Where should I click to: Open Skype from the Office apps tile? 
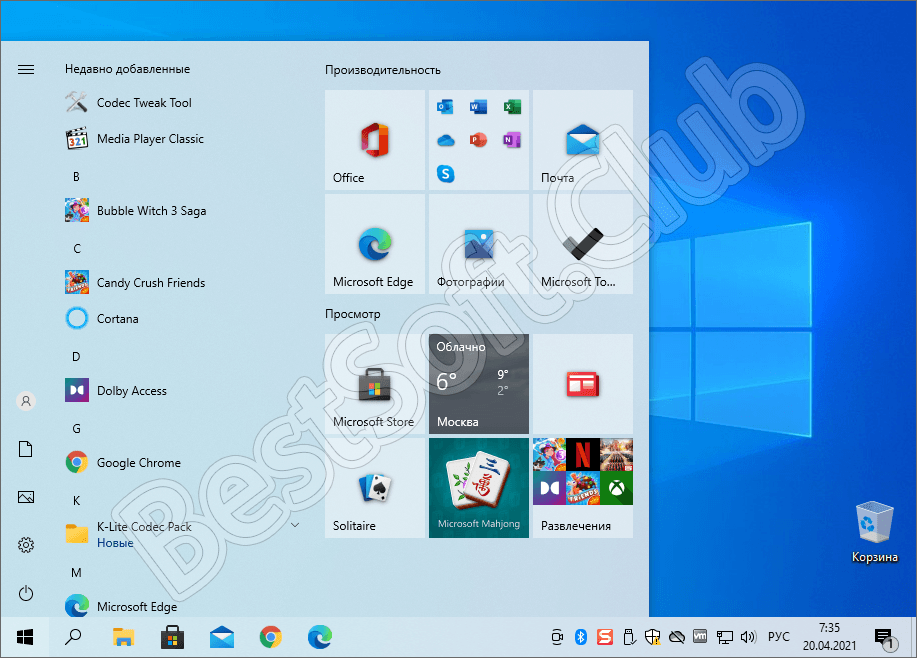pos(445,174)
